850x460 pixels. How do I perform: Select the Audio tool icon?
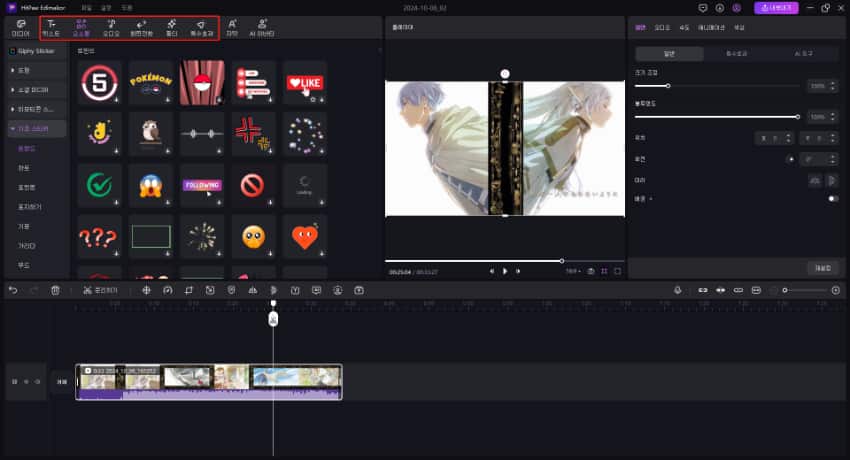click(111, 26)
